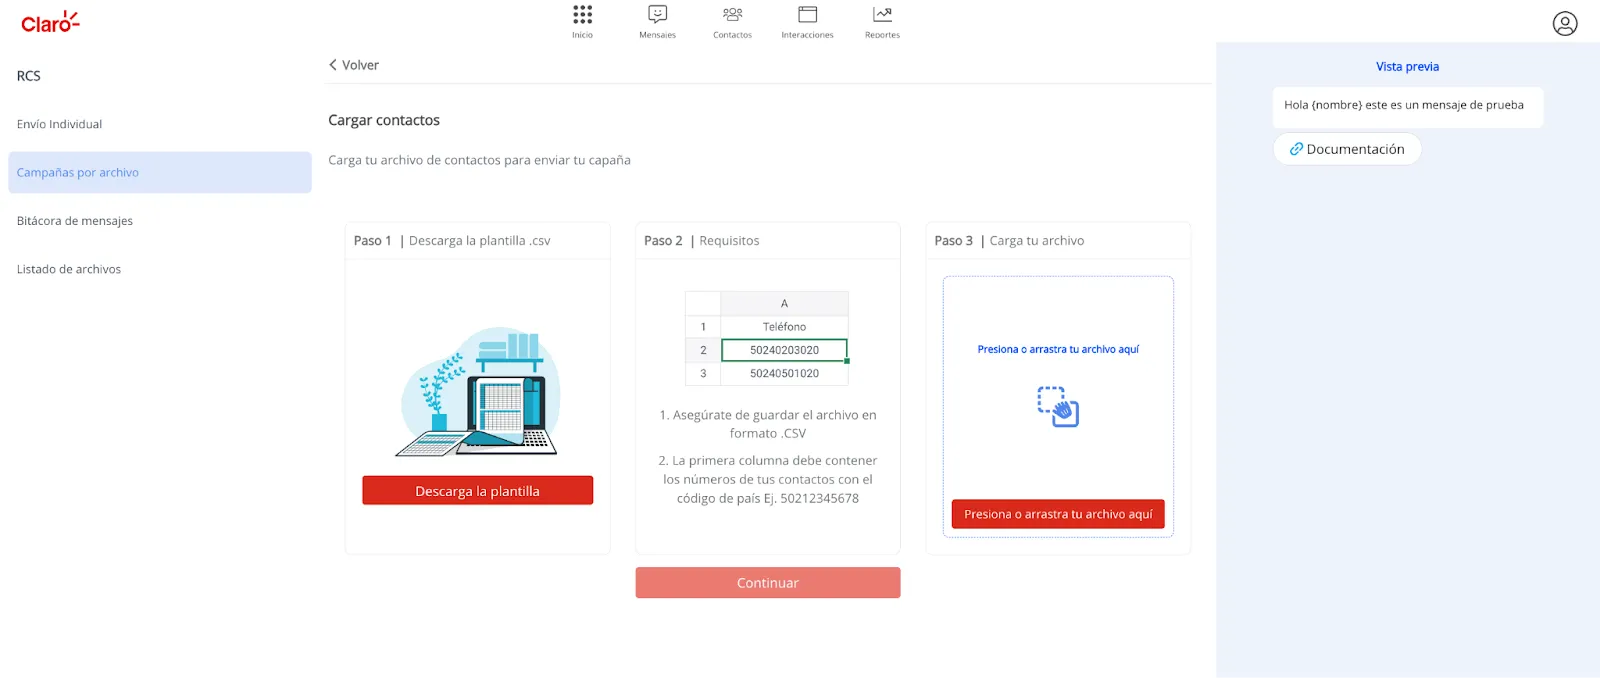Open Listado de archivos

pos(69,269)
